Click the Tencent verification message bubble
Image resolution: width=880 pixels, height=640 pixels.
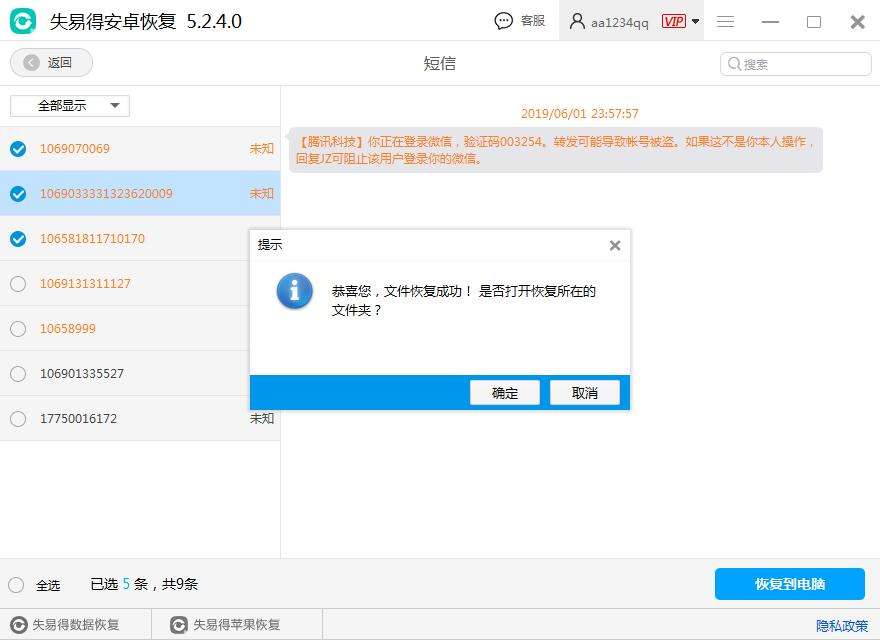[x=556, y=150]
